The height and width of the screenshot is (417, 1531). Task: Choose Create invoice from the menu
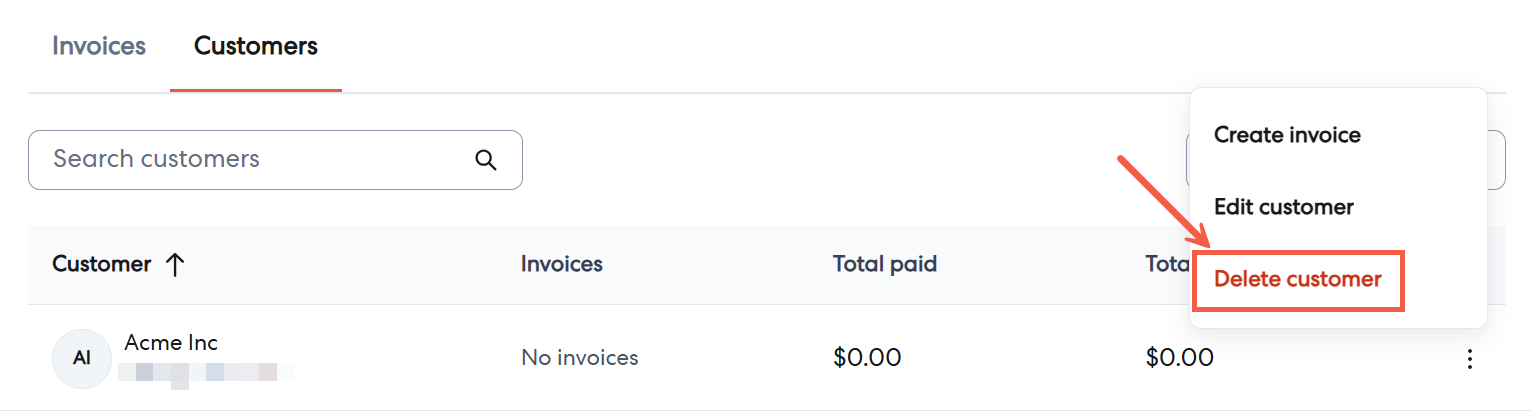pyautogui.click(x=1287, y=135)
